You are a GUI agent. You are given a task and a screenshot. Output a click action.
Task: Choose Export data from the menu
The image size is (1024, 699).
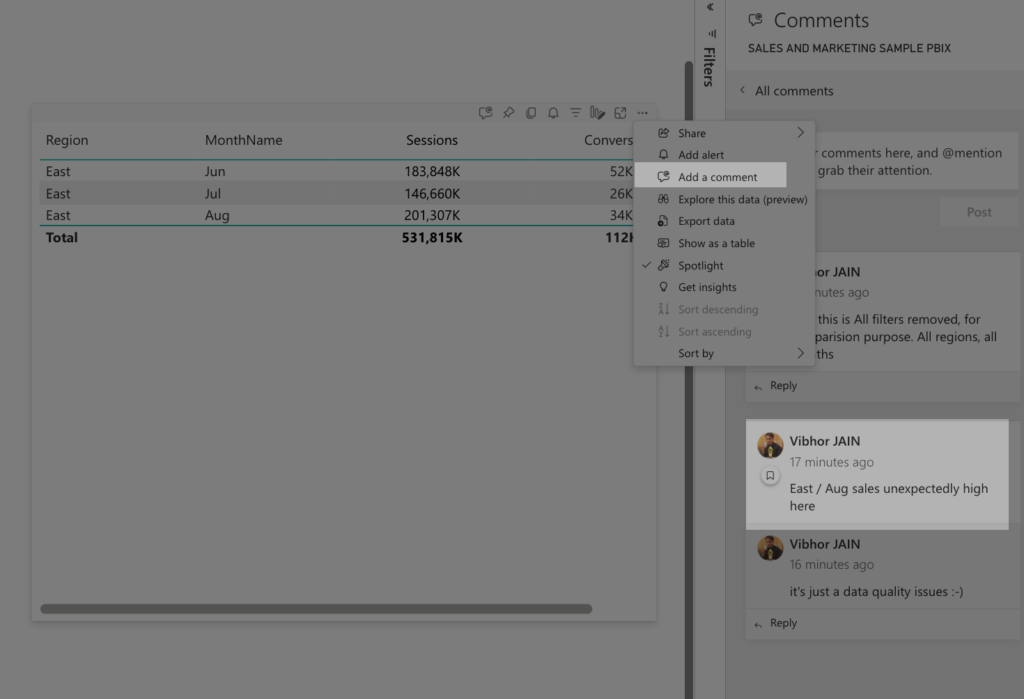[706, 221]
